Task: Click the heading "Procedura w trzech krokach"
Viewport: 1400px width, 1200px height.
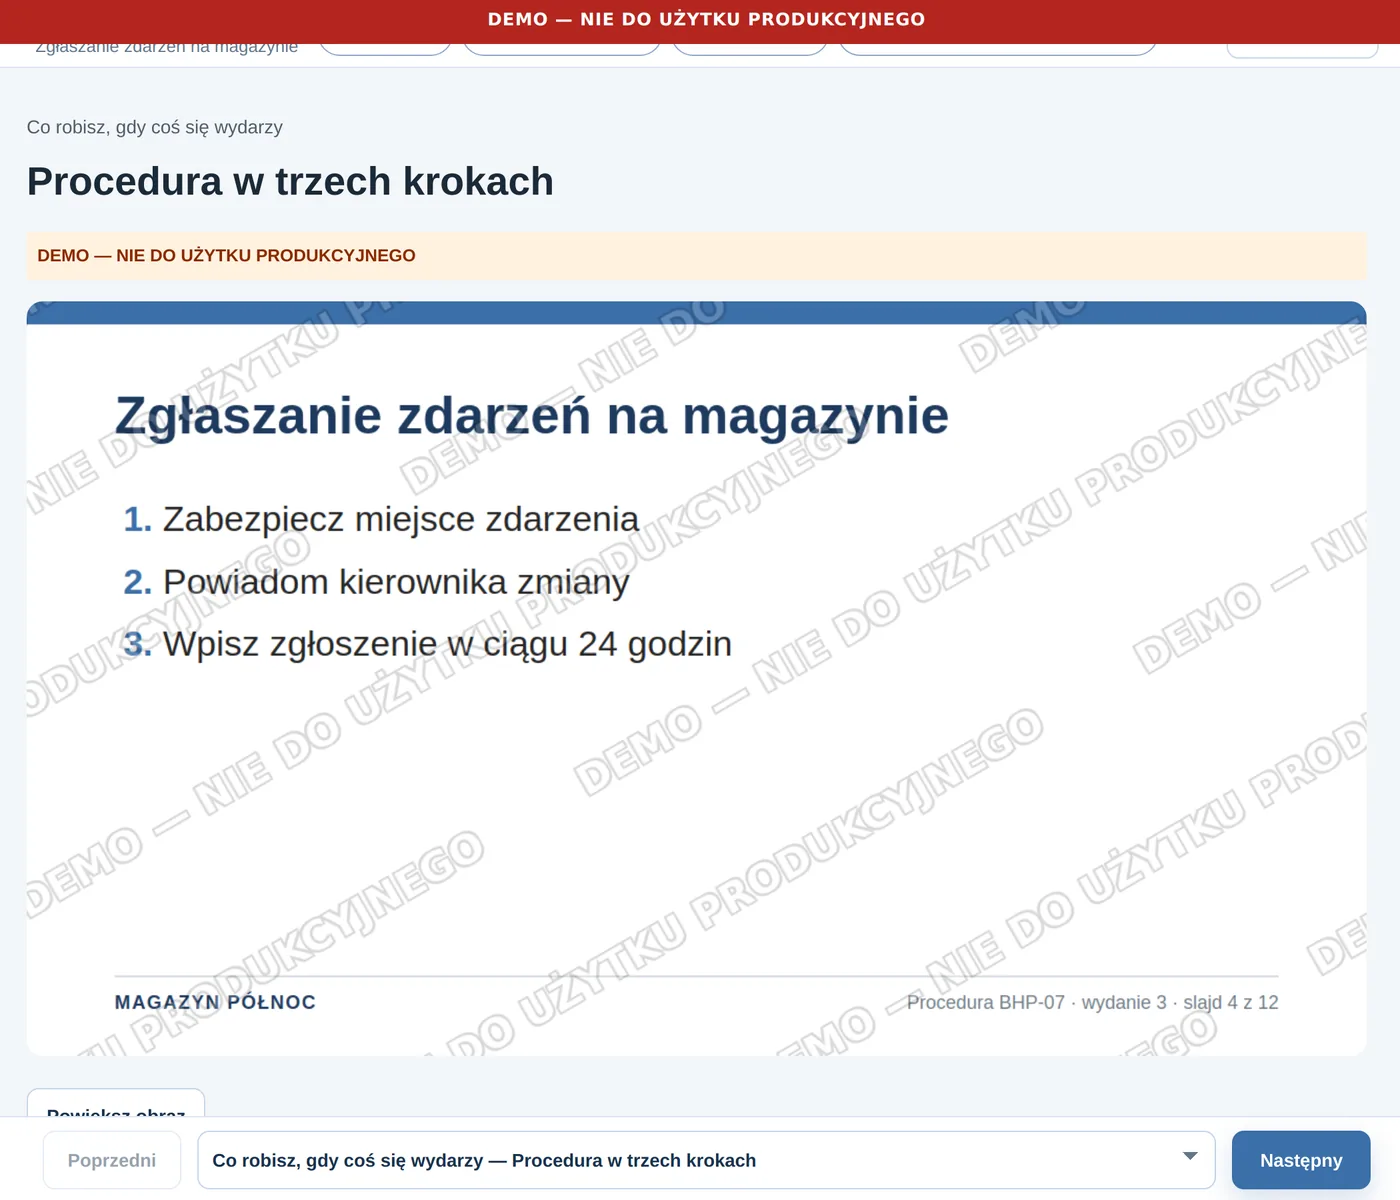Action: (x=290, y=181)
